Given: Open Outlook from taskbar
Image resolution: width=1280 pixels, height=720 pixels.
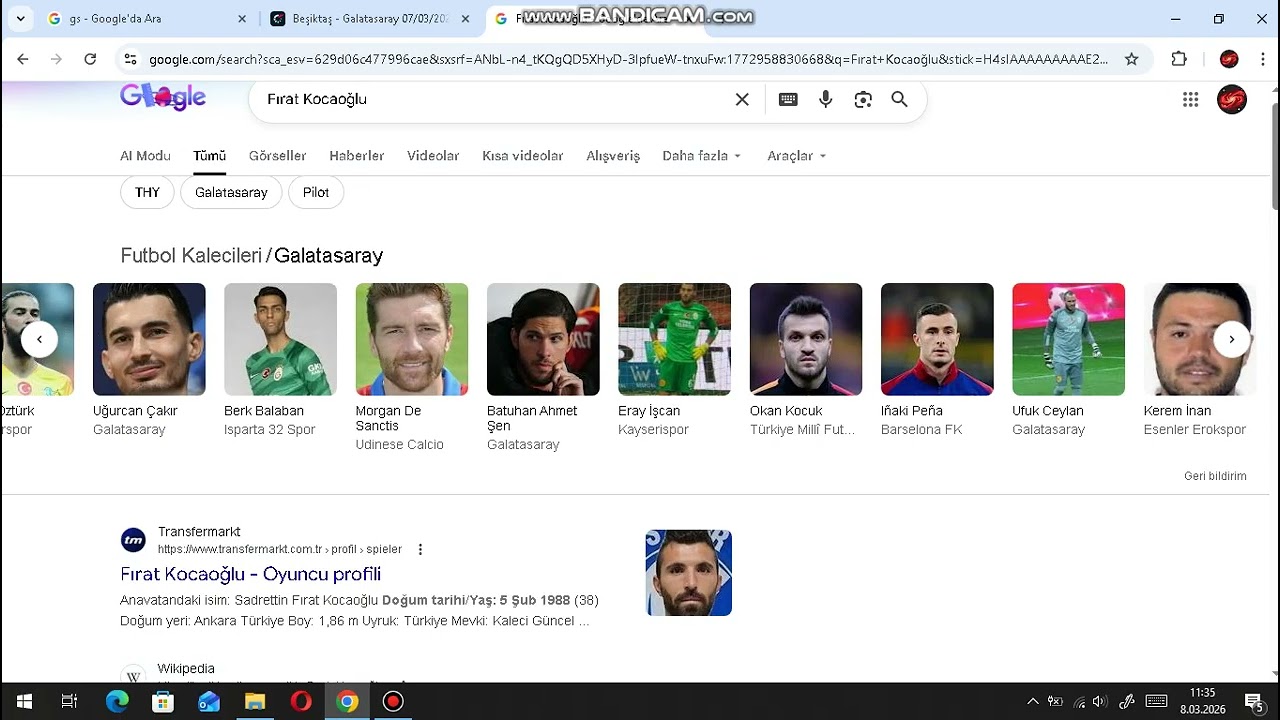Looking at the screenshot, I should (209, 701).
